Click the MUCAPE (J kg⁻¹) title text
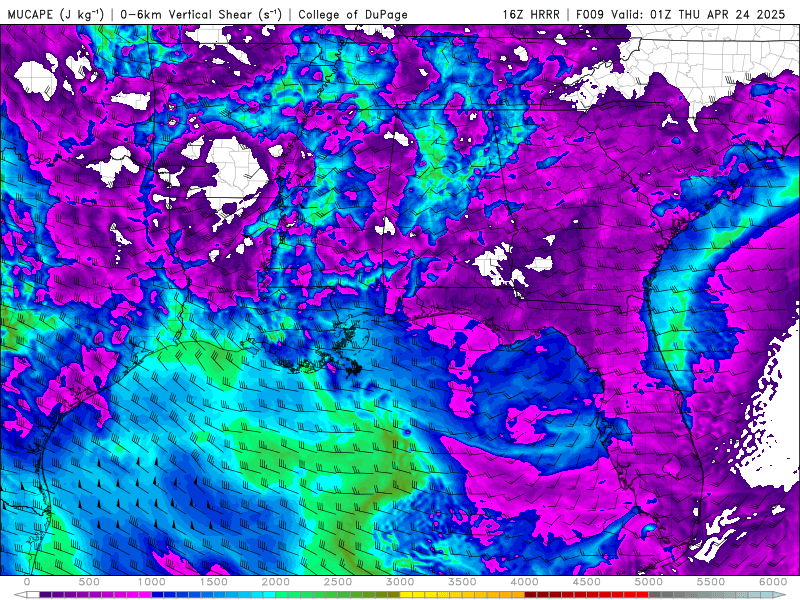The height and width of the screenshot is (600, 800). pyautogui.click(x=56, y=14)
